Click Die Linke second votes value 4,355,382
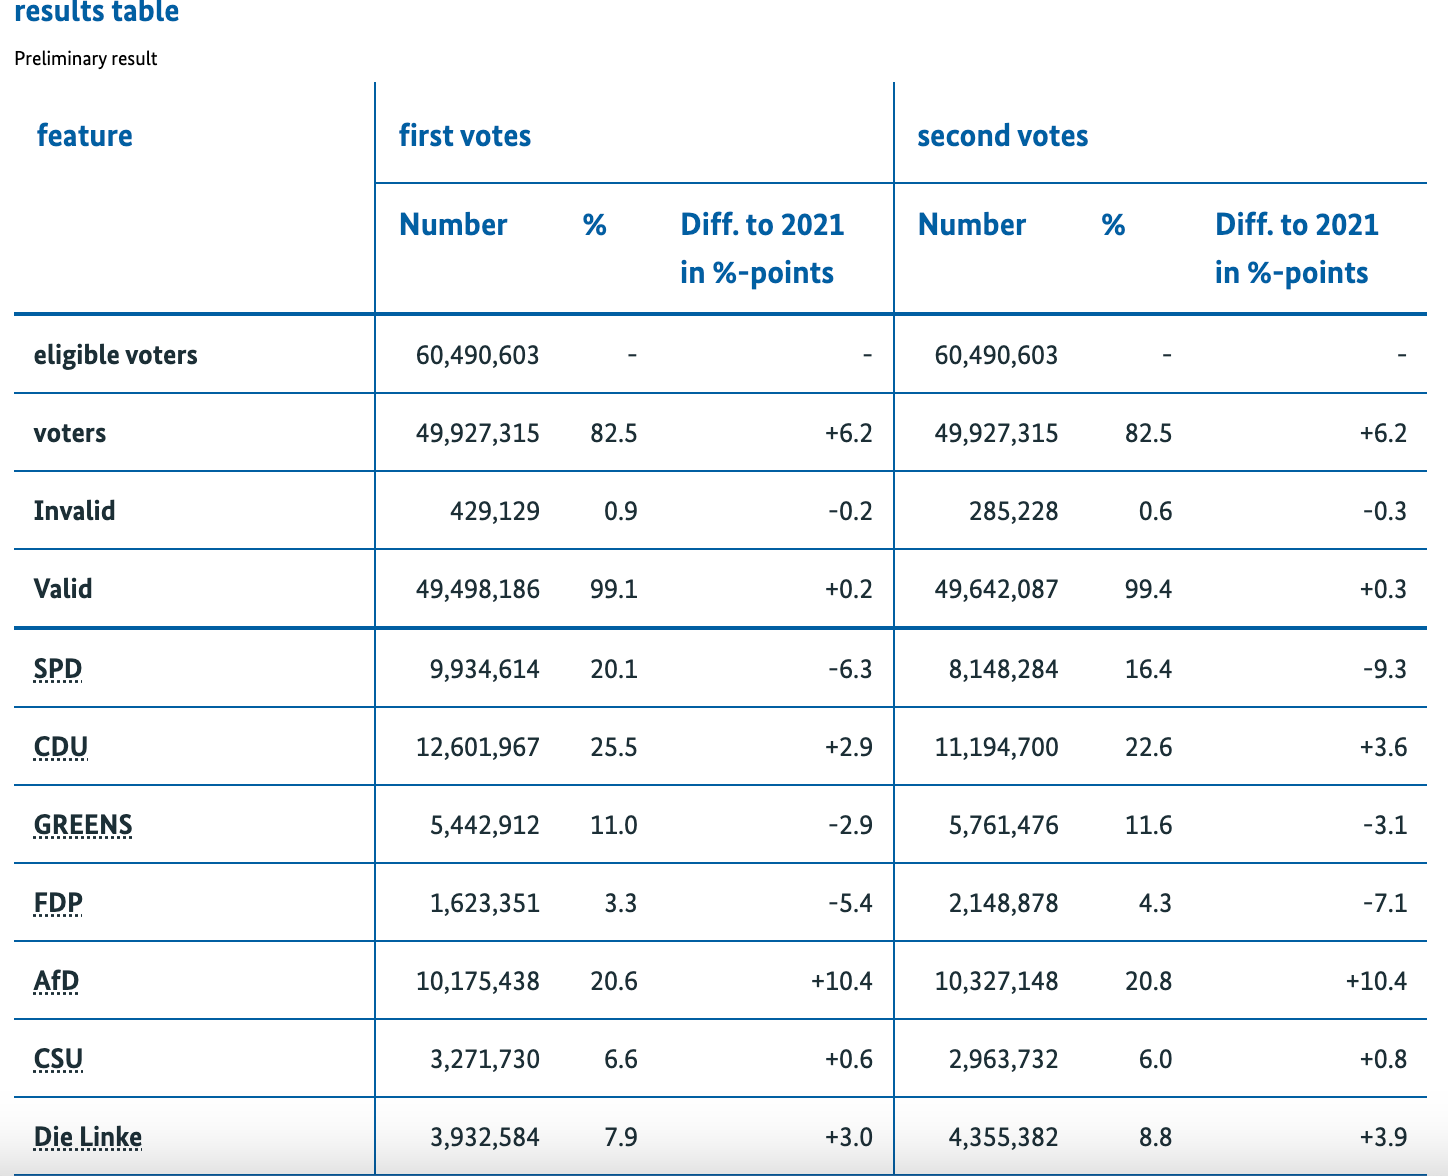The image size is (1448, 1176). pyautogui.click(x=1004, y=1137)
